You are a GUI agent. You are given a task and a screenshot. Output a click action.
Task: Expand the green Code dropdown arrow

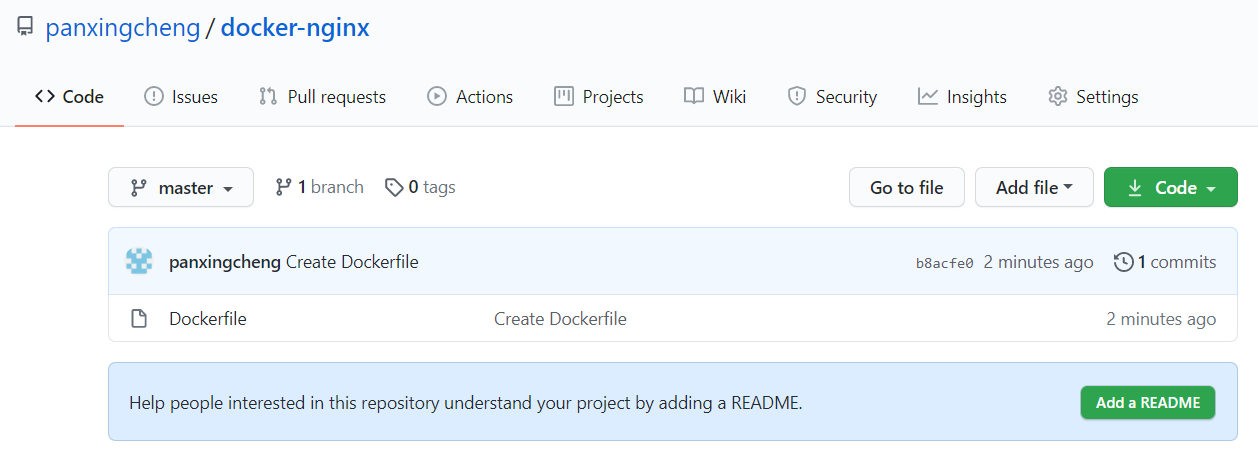1211,189
